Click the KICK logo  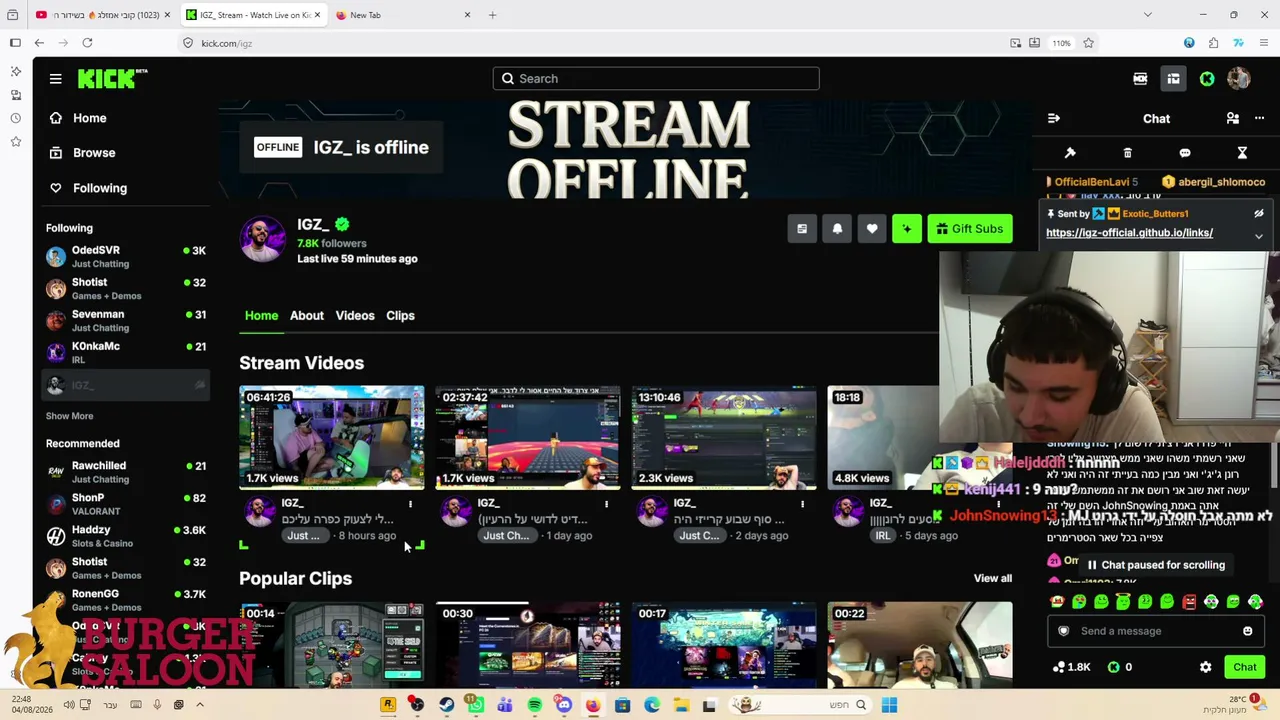(111, 79)
